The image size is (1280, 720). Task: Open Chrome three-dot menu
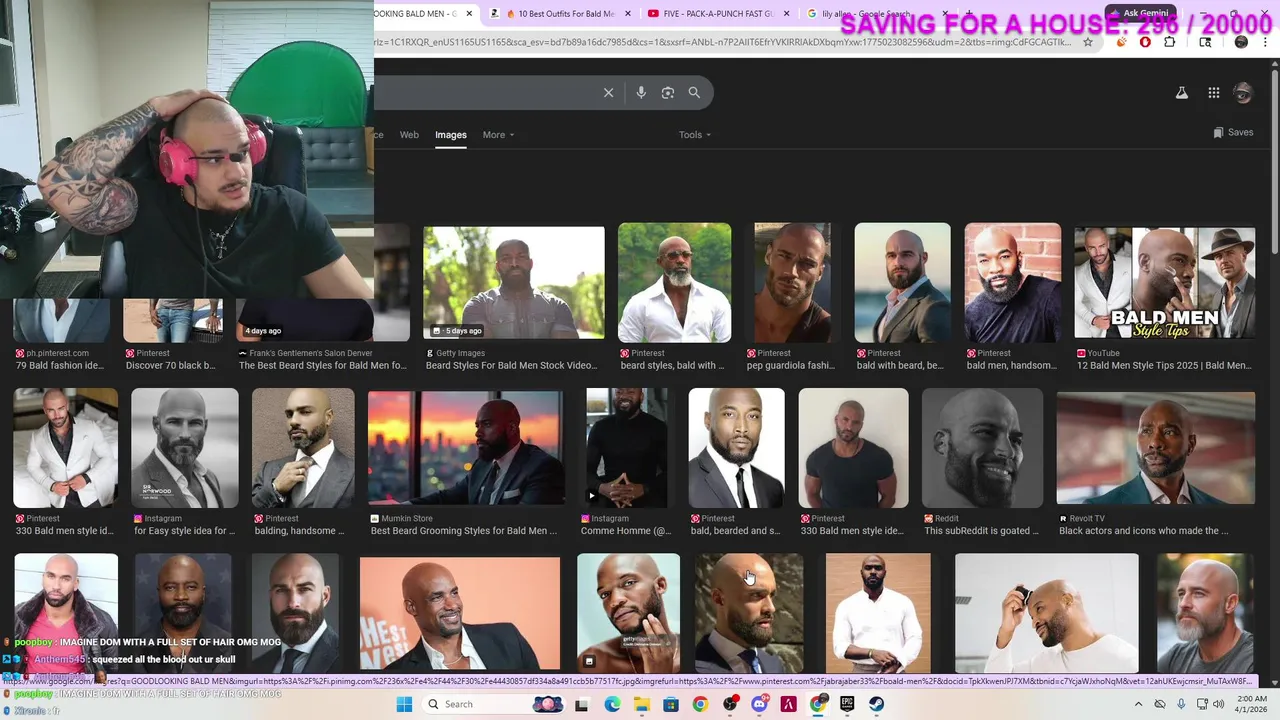click(1266, 42)
